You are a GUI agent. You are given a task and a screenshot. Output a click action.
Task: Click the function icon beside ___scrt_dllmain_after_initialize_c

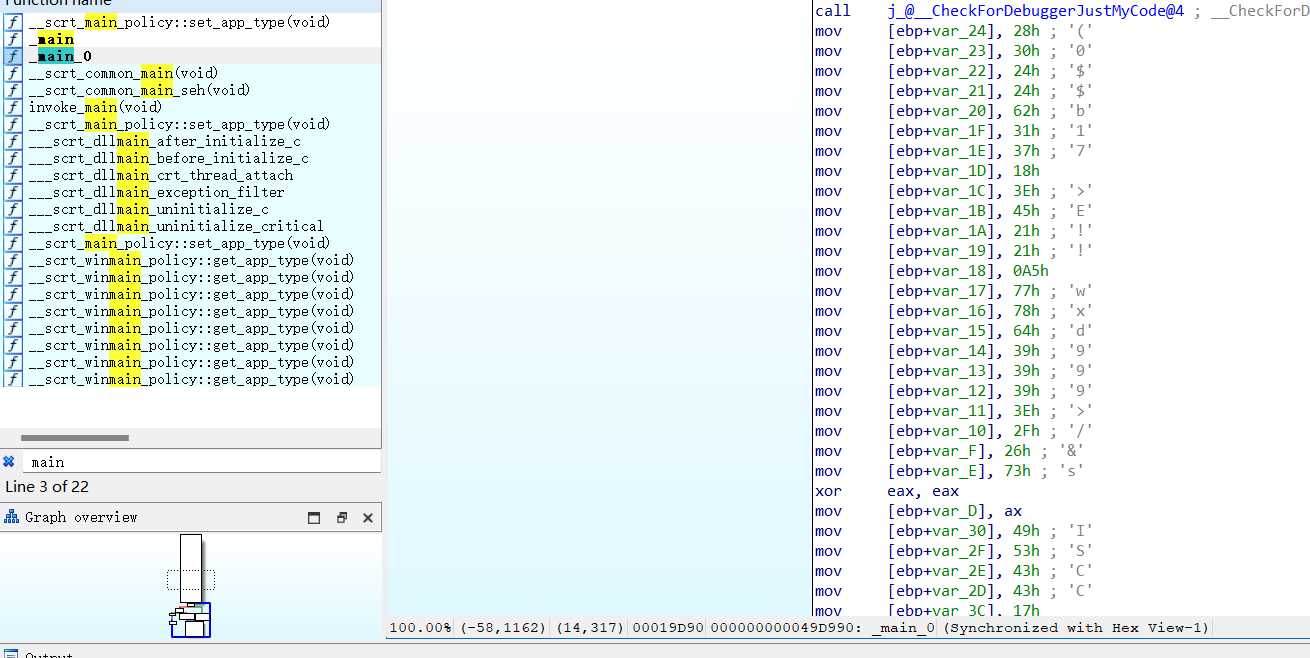[x=13, y=141]
